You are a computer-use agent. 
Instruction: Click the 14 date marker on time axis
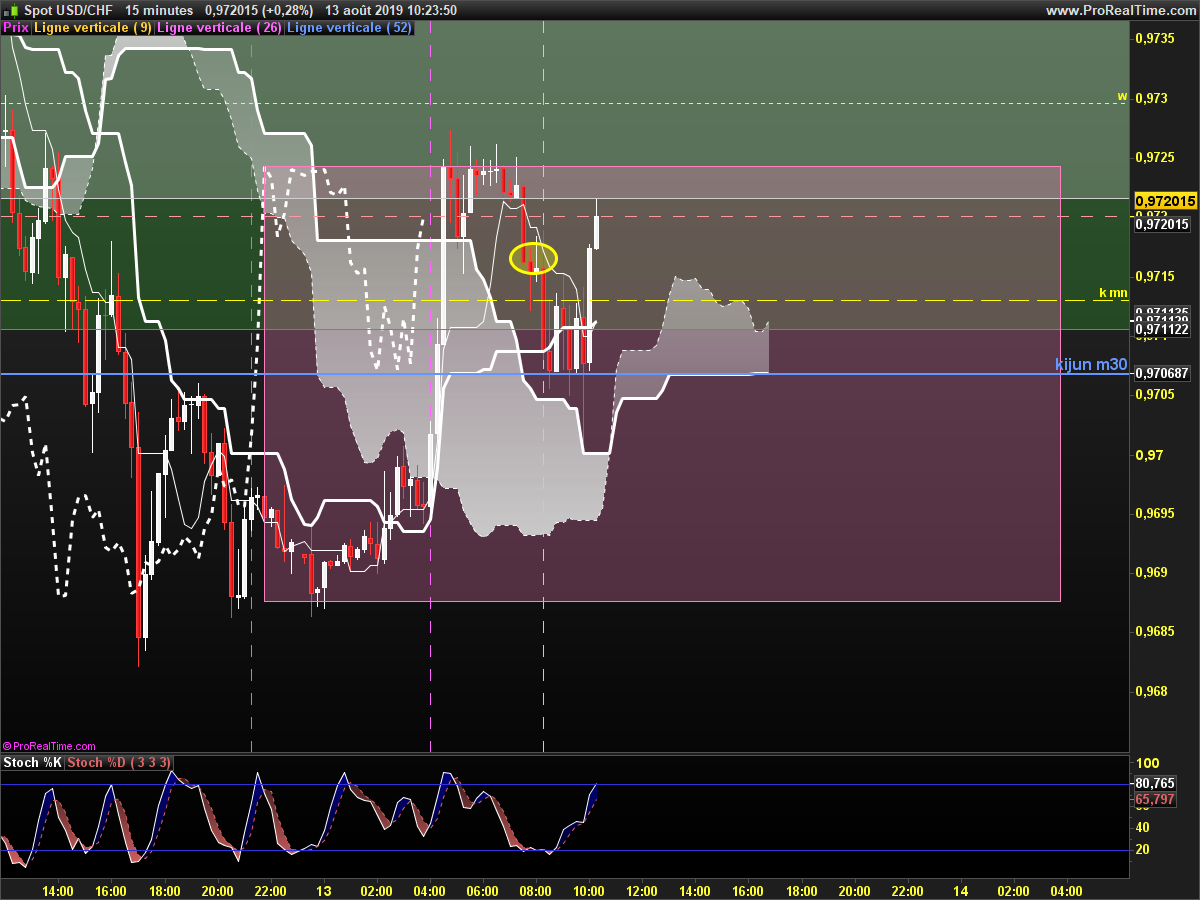pyautogui.click(x=961, y=891)
